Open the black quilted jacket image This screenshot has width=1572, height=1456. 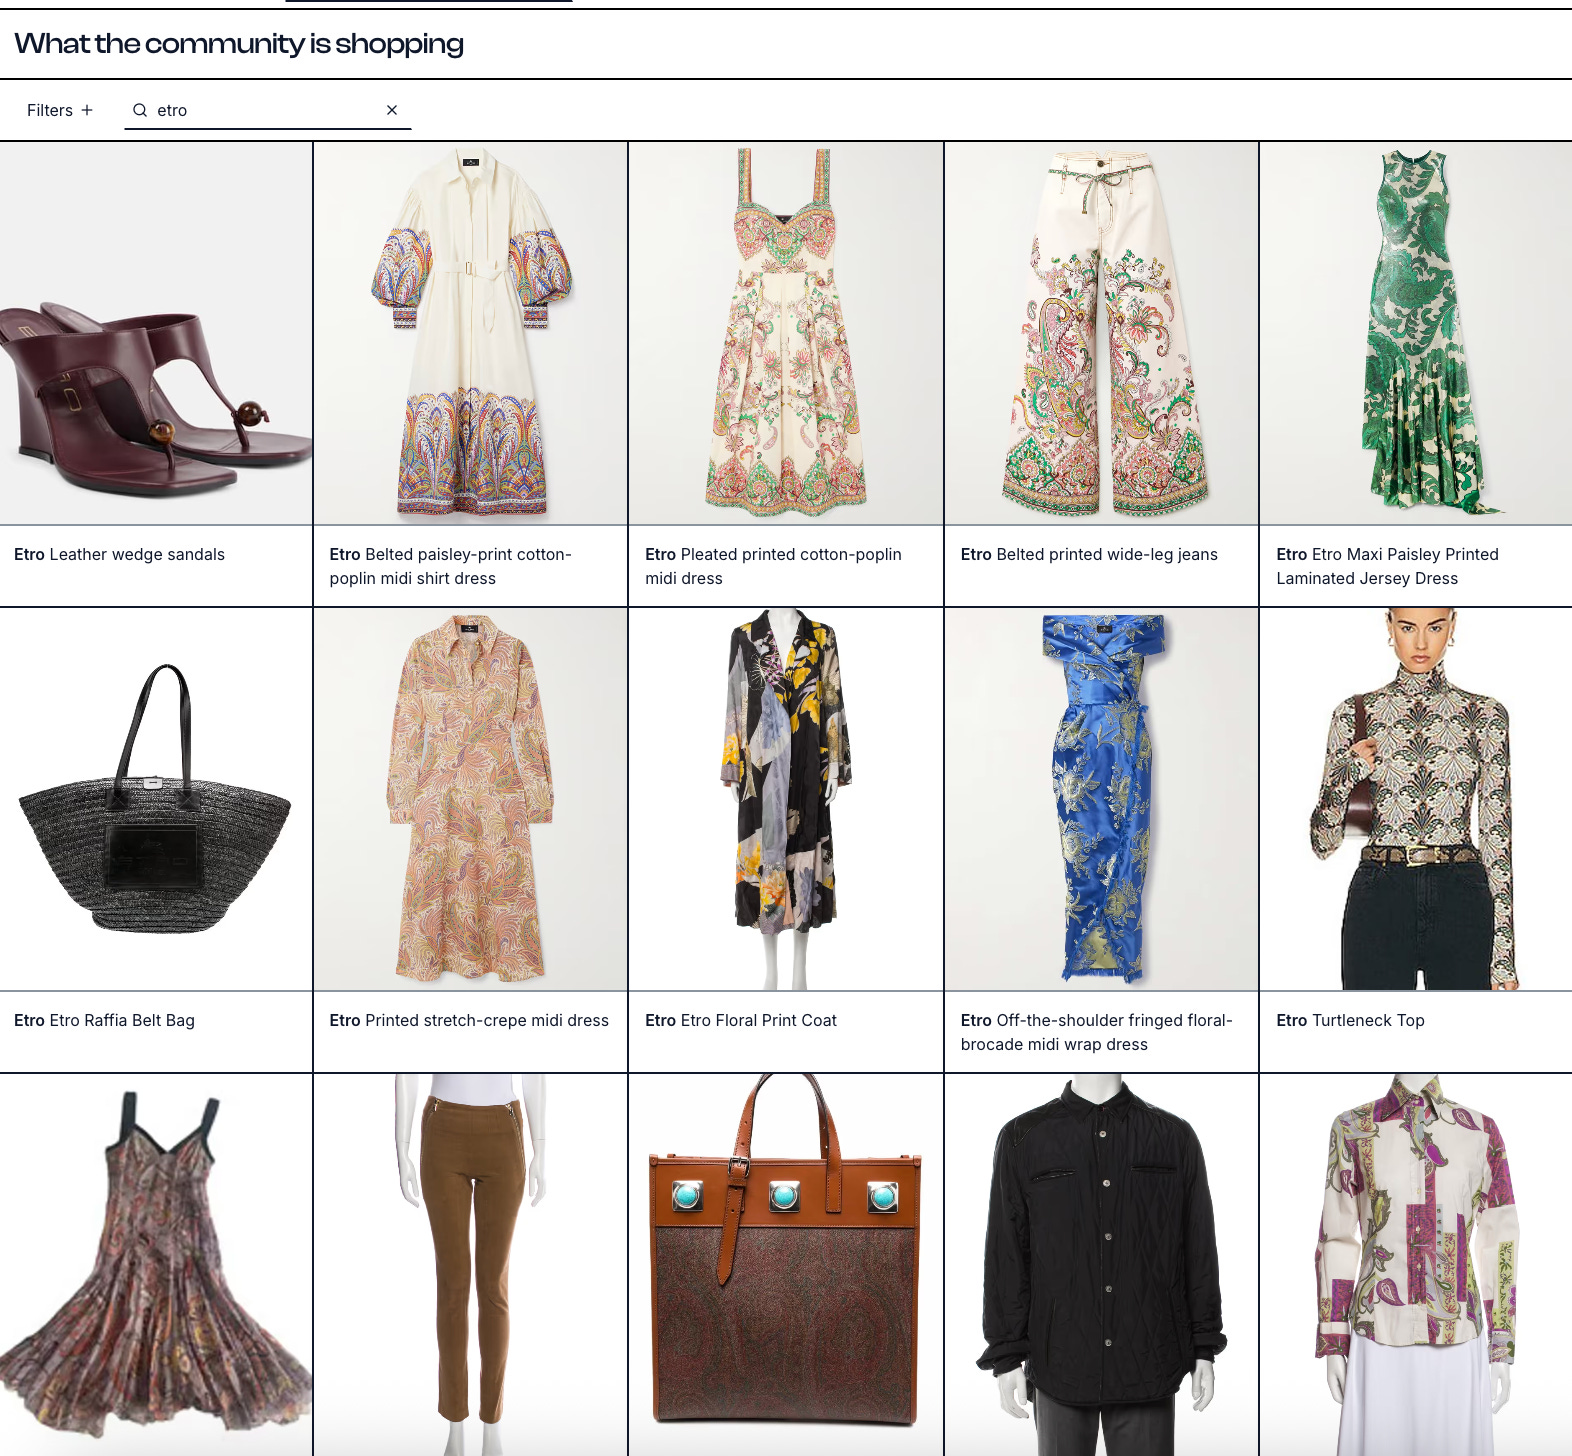tap(1101, 1265)
